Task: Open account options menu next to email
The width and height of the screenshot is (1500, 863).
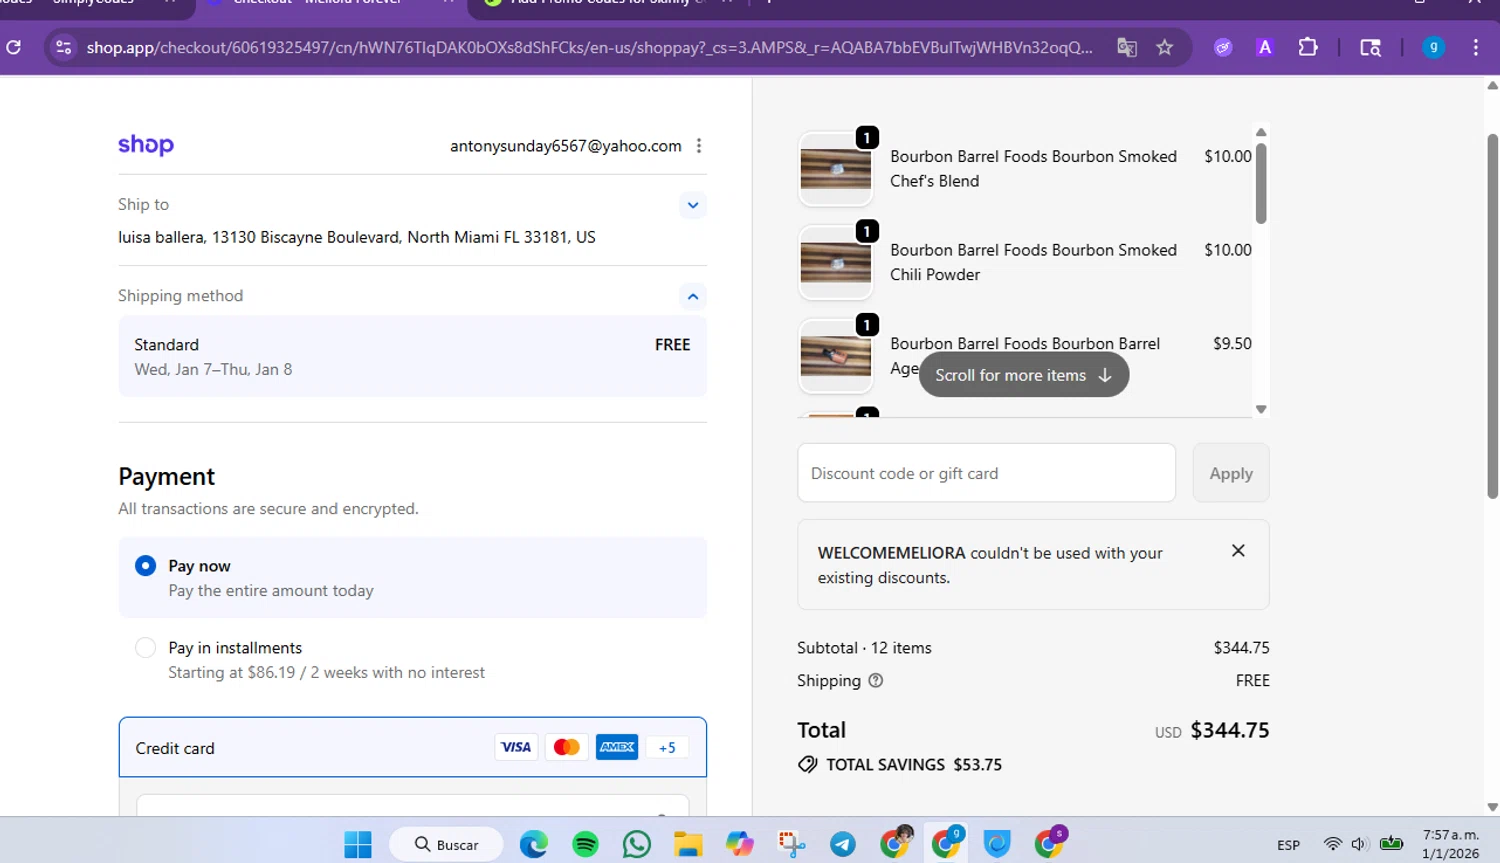Action: [699, 146]
